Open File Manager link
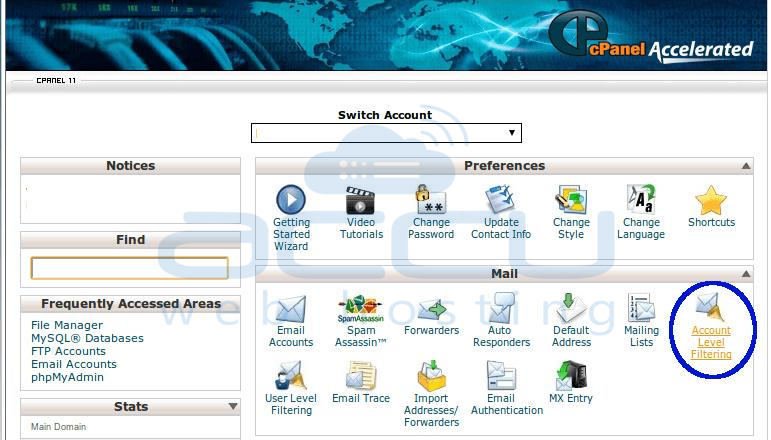The image size is (771, 440). coord(67,325)
